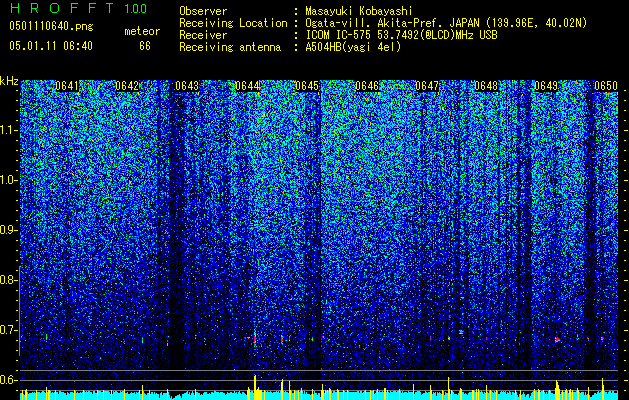629x400 pixels.
Task: Click the tallest yellow peak near 0644
Action: (255, 387)
